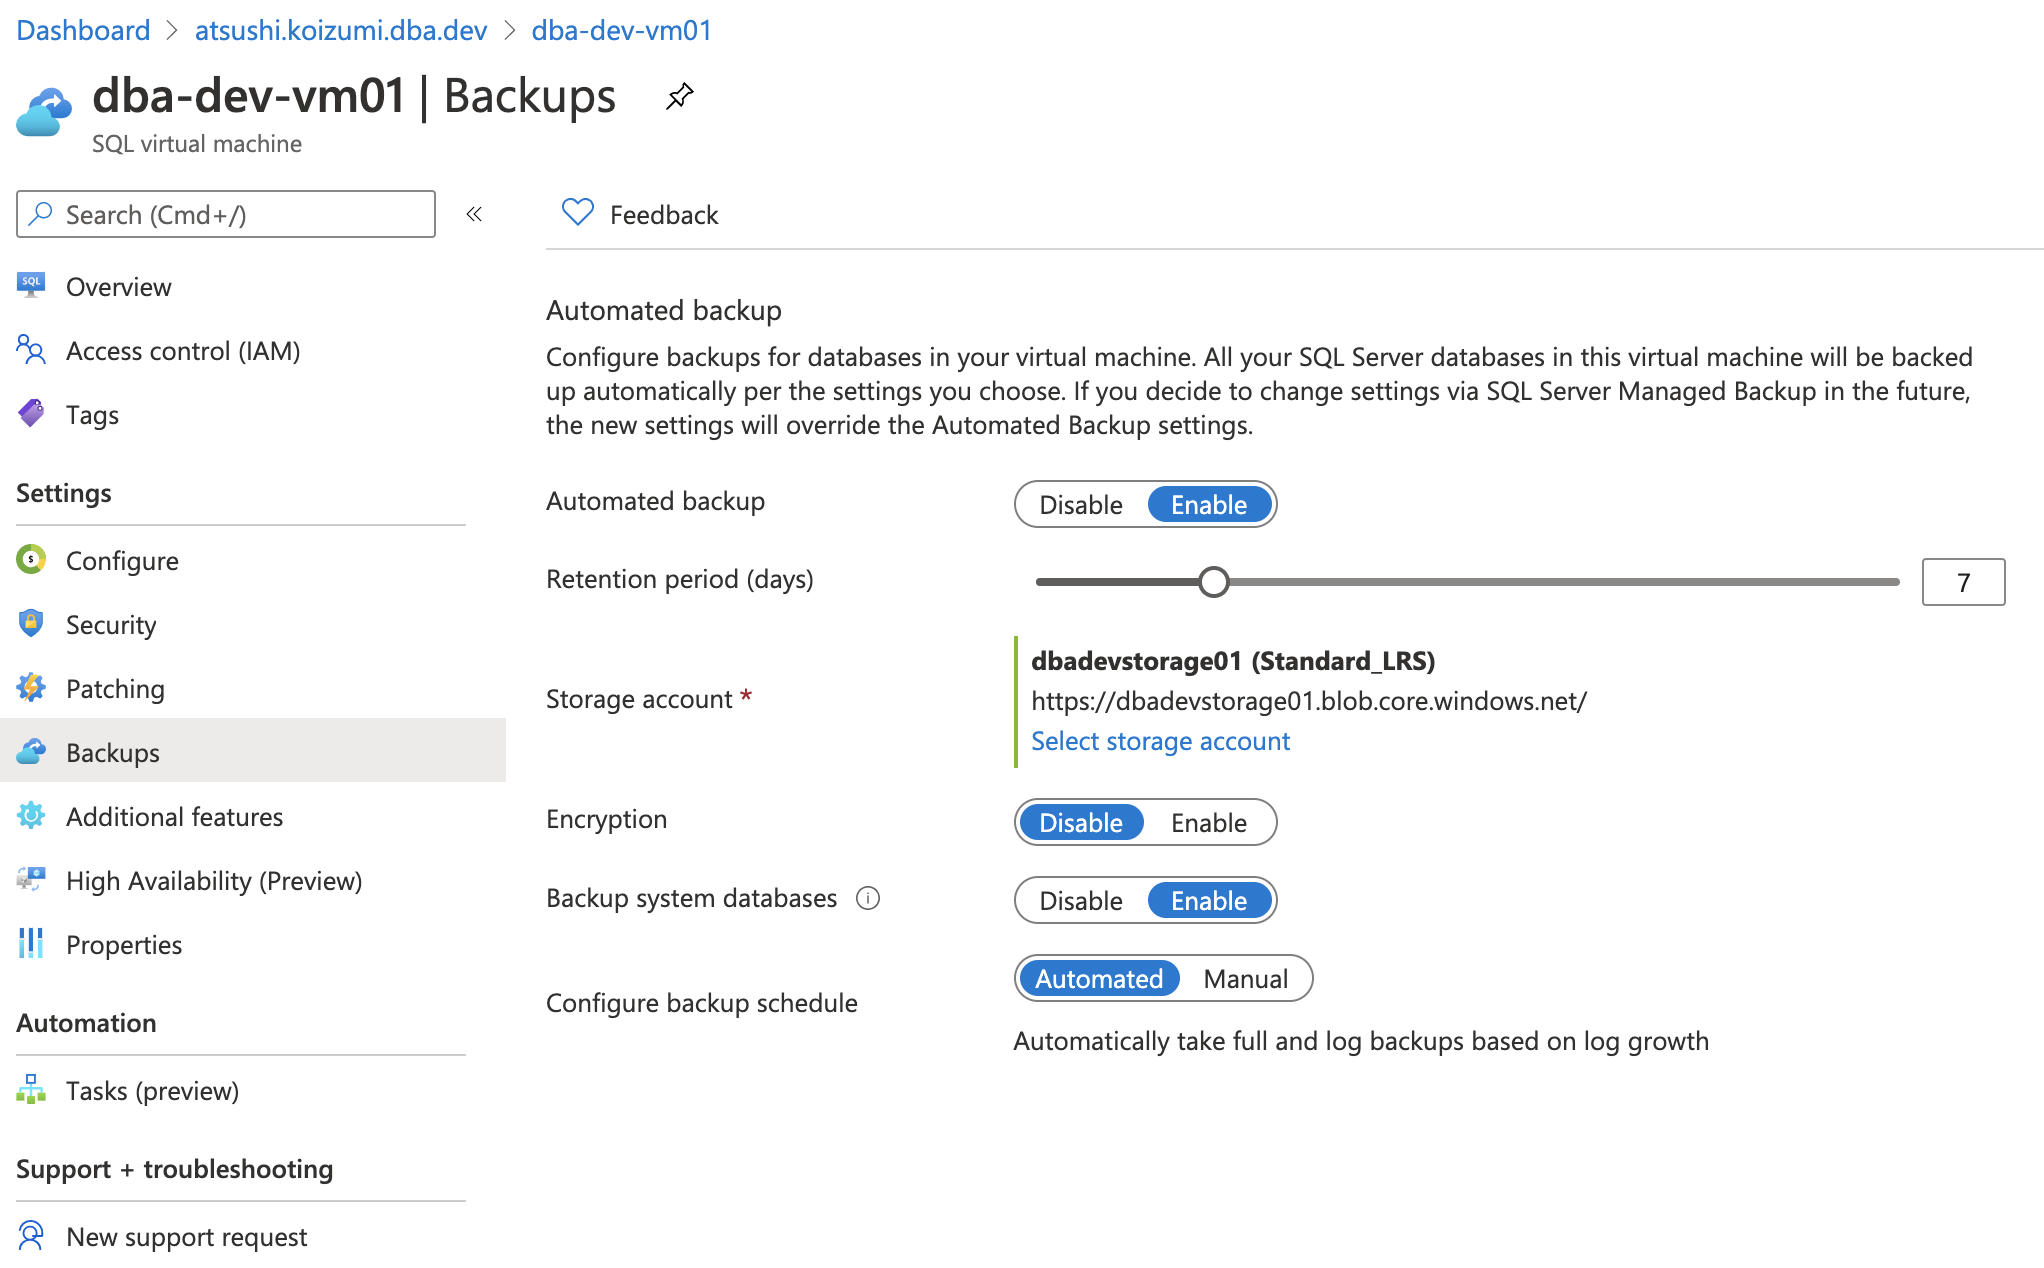Click the Tags icon in sidebar

(31, 413)
